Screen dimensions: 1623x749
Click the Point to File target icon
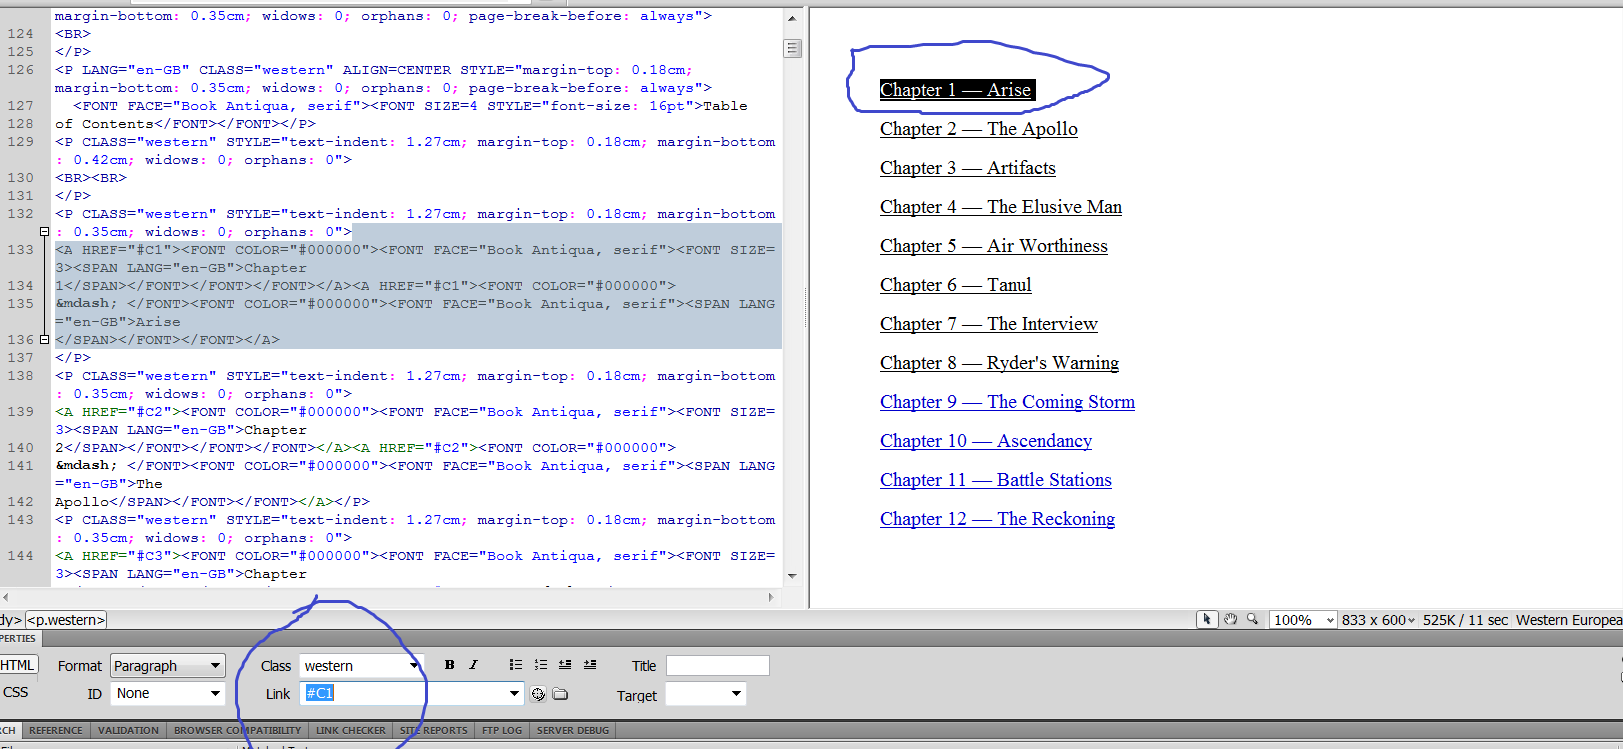point(538,694)
